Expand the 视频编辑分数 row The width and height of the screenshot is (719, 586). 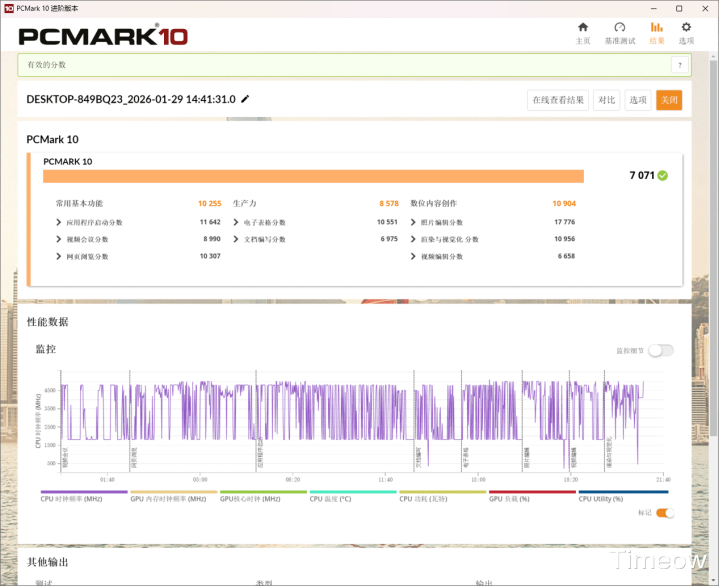click(x=414, y=256)
